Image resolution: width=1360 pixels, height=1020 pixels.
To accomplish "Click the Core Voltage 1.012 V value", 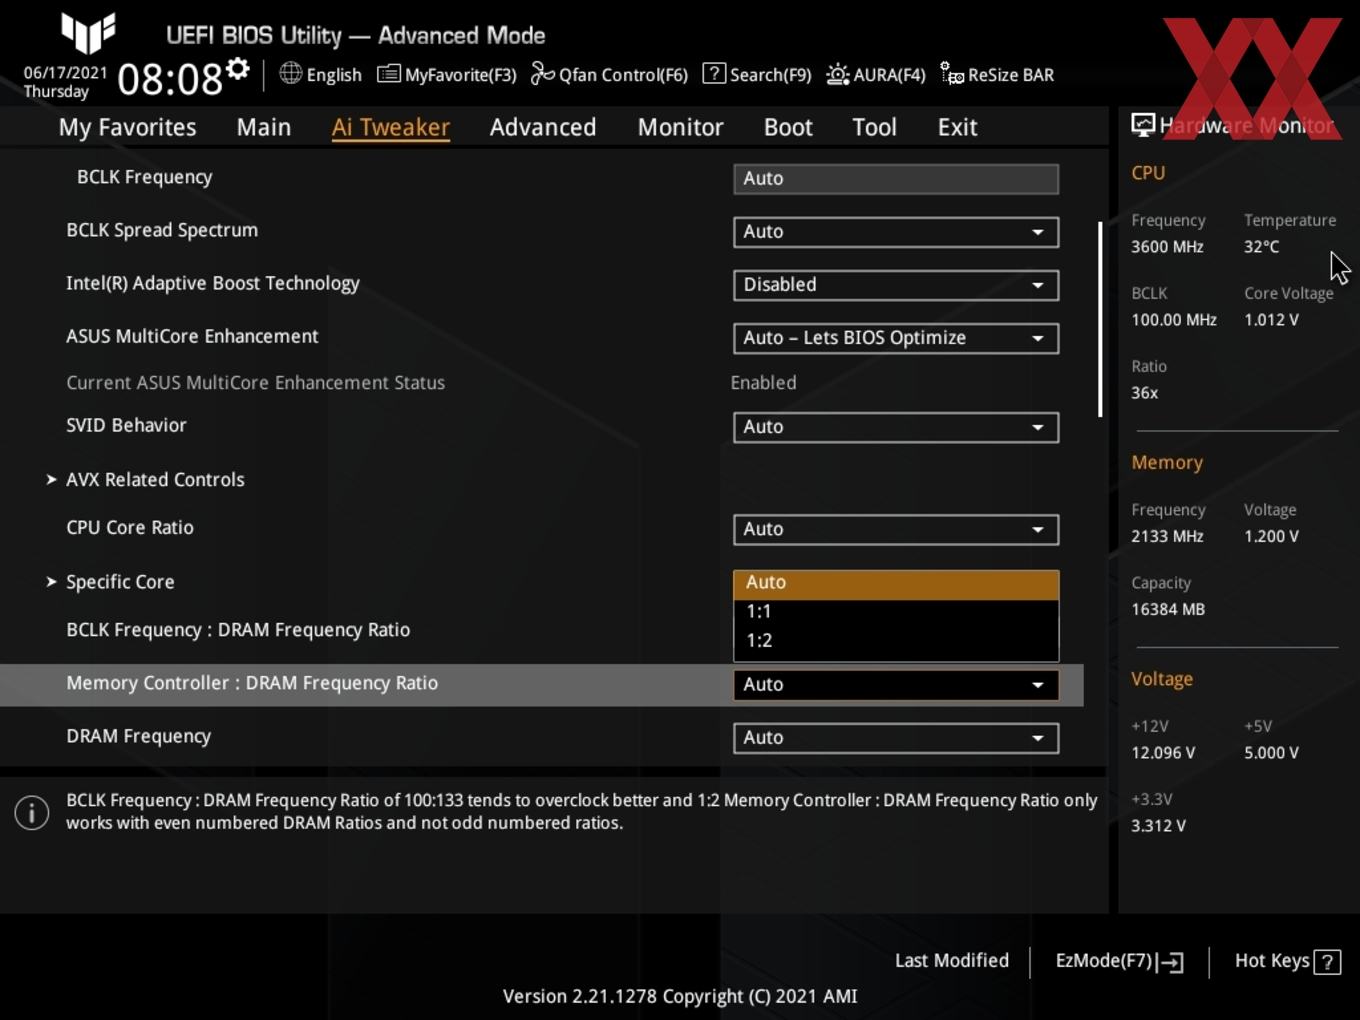I will tap(1271, 320).
